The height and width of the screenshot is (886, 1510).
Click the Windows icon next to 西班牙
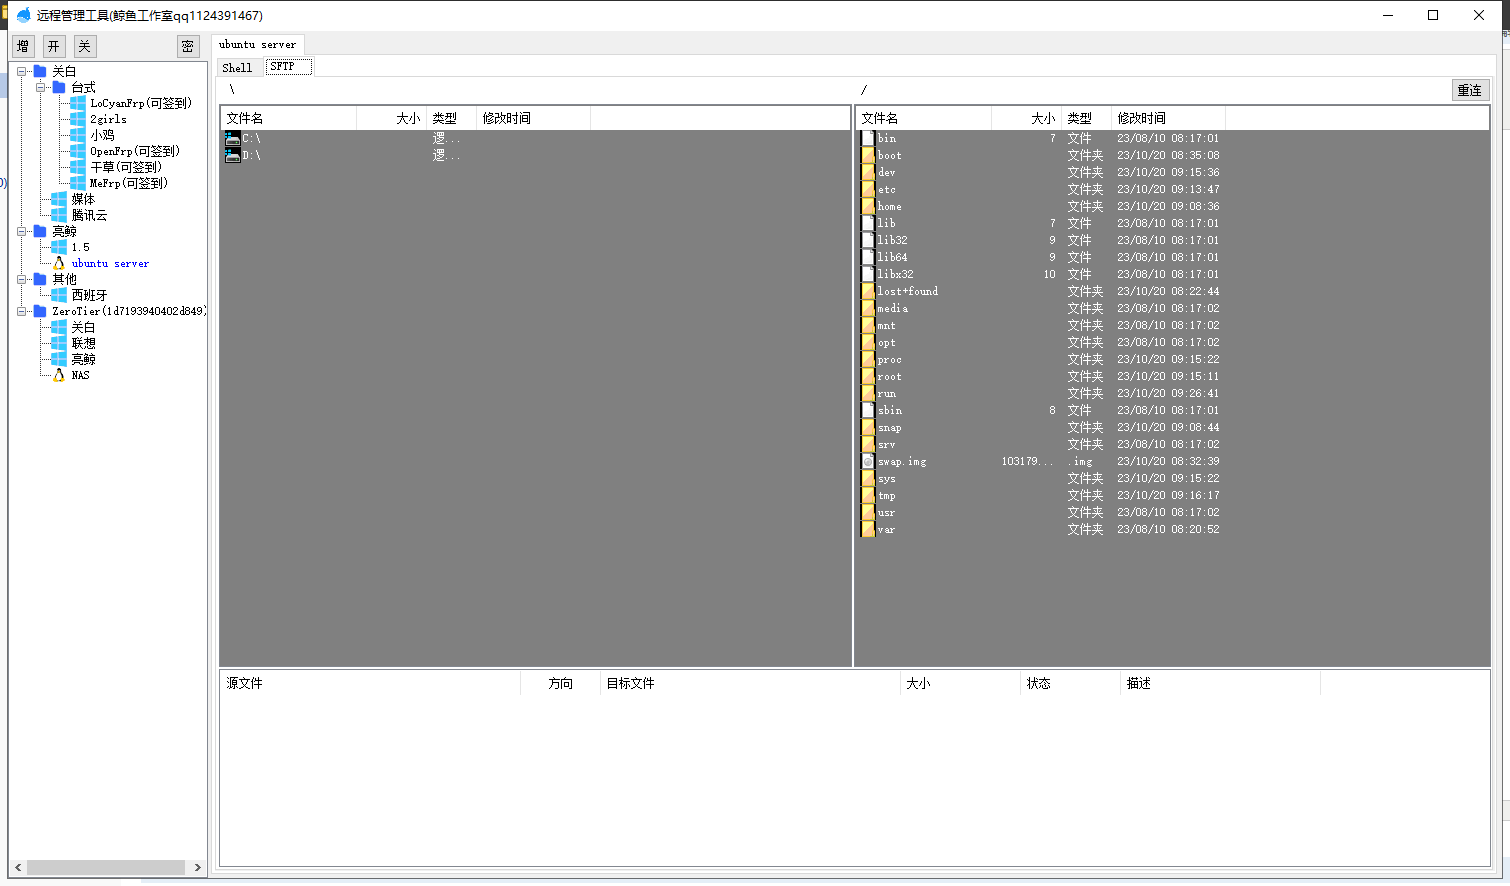coord(59,295)
